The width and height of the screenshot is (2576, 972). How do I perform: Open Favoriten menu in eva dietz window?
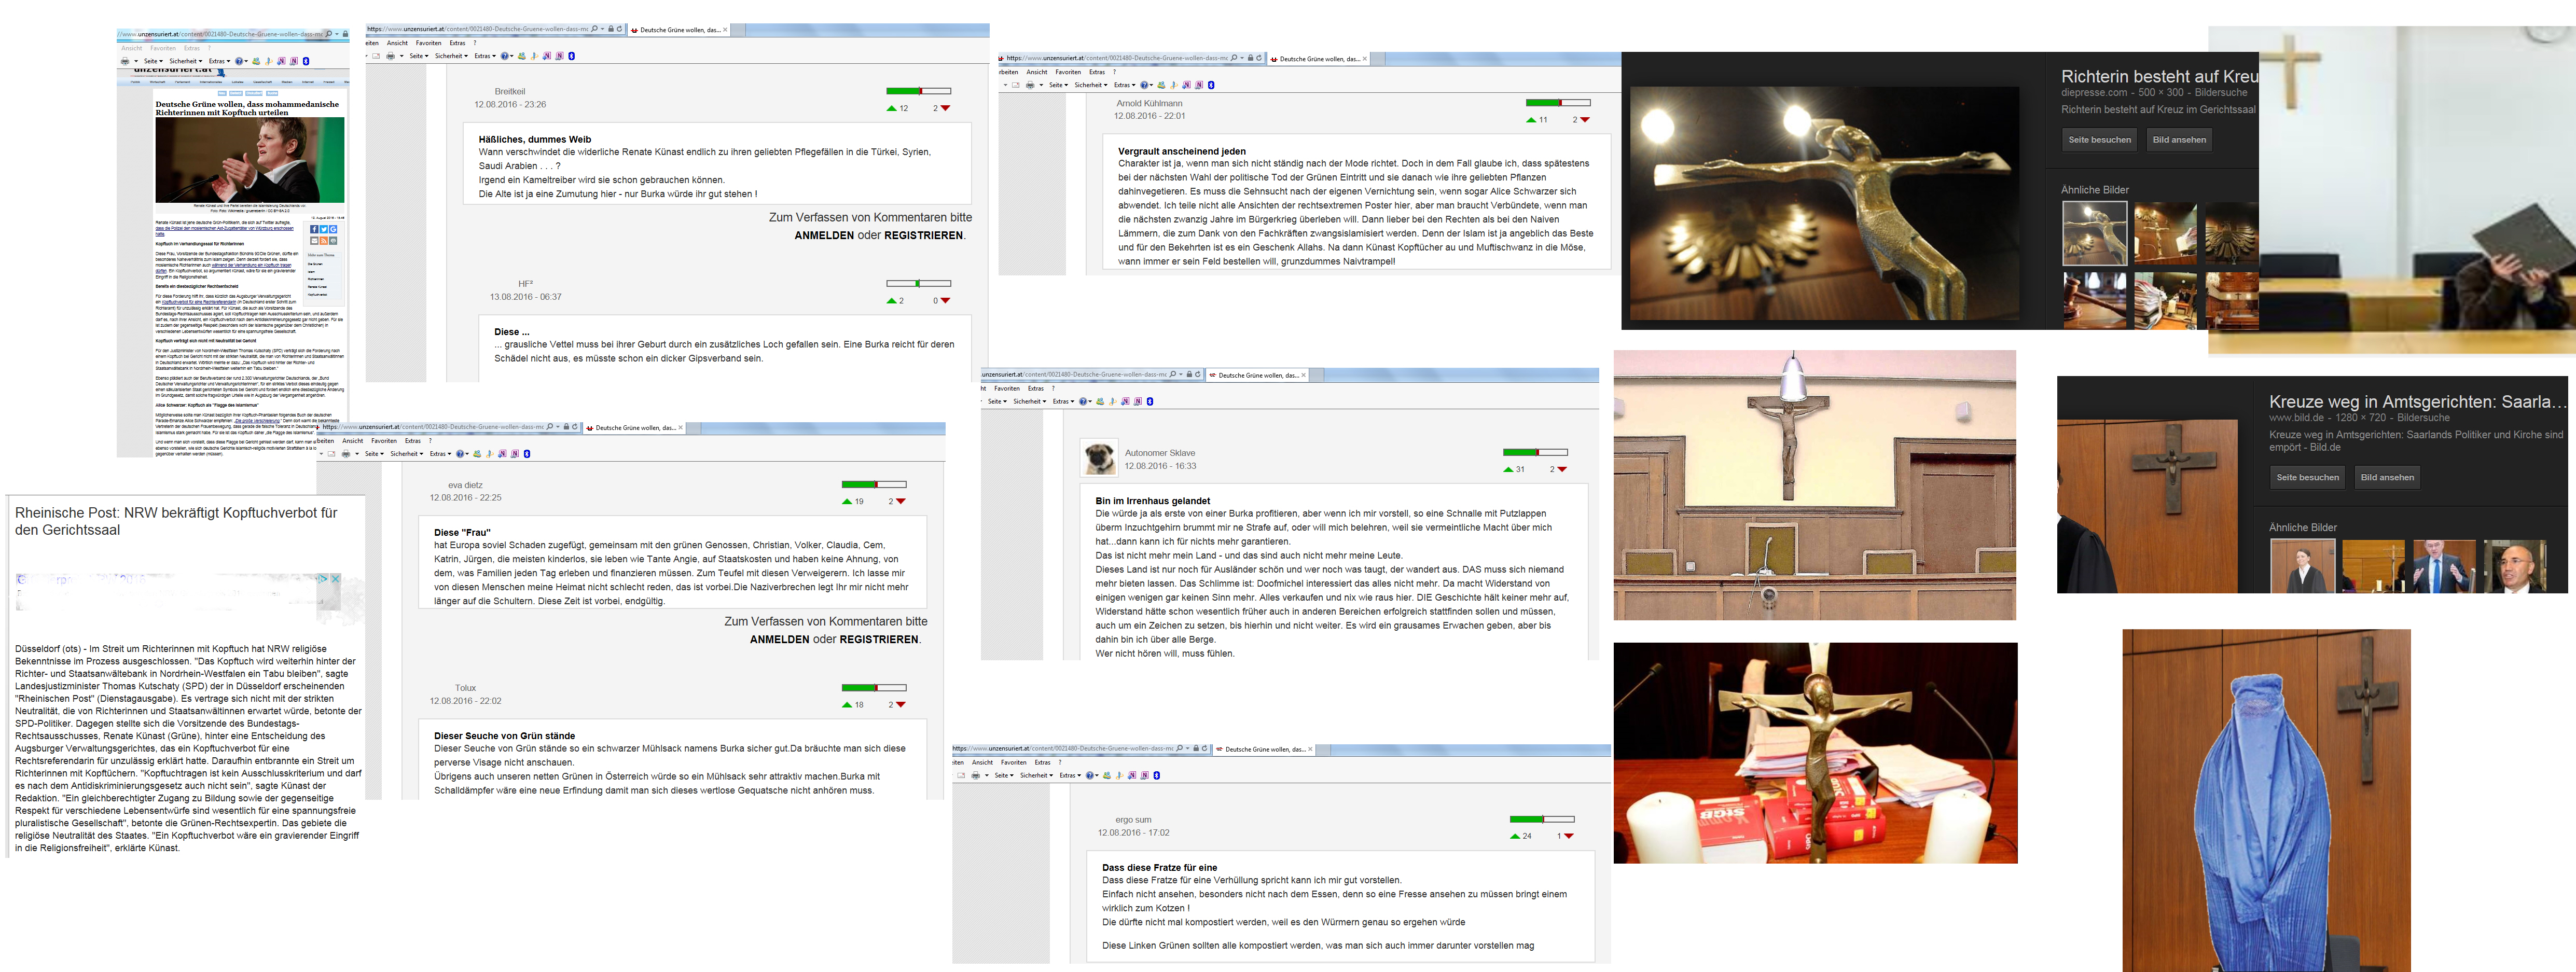click(x=384, y=441)
